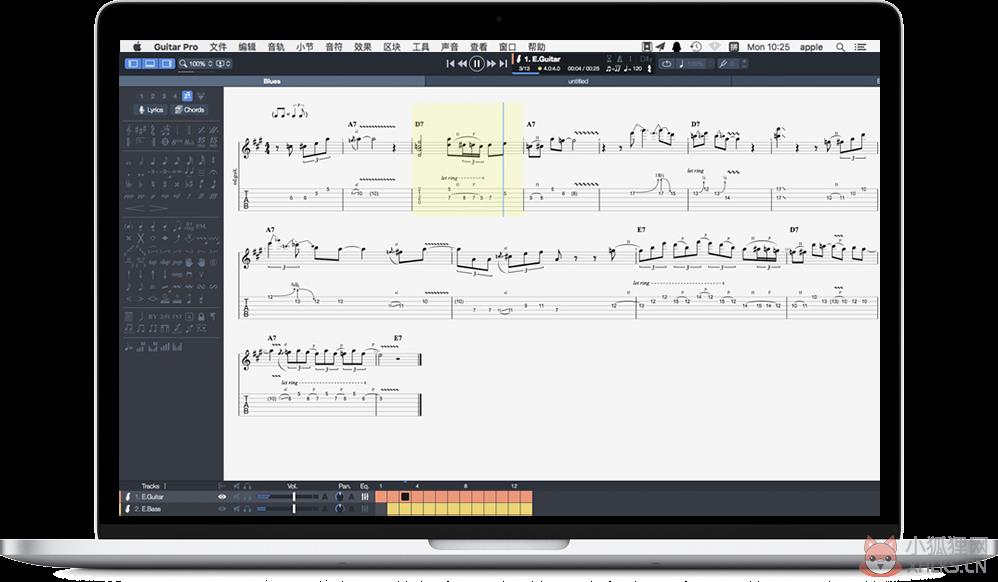Open Spotlight search in the menu bar
This screenshot has width=998, height=582.
840,46
